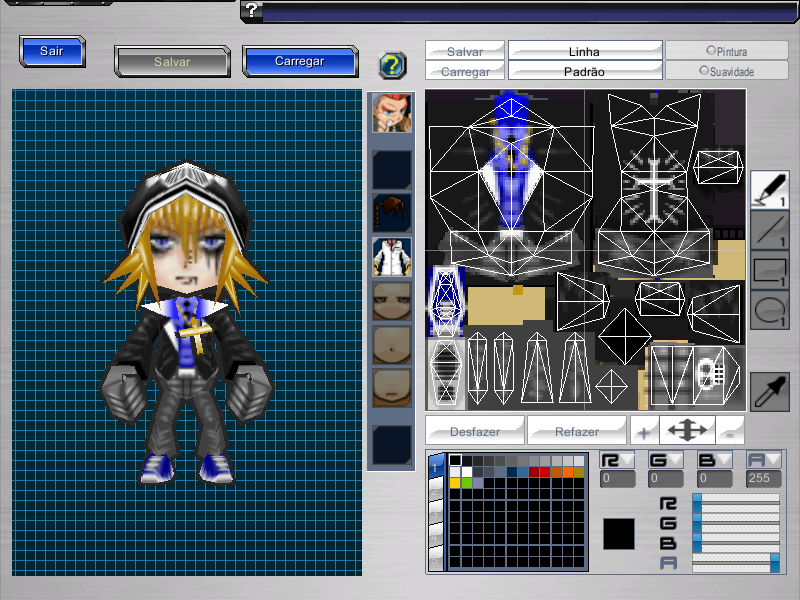Pick the black swatch in the palette
Screen dimensions: 800x600
[x=455, y=460]
